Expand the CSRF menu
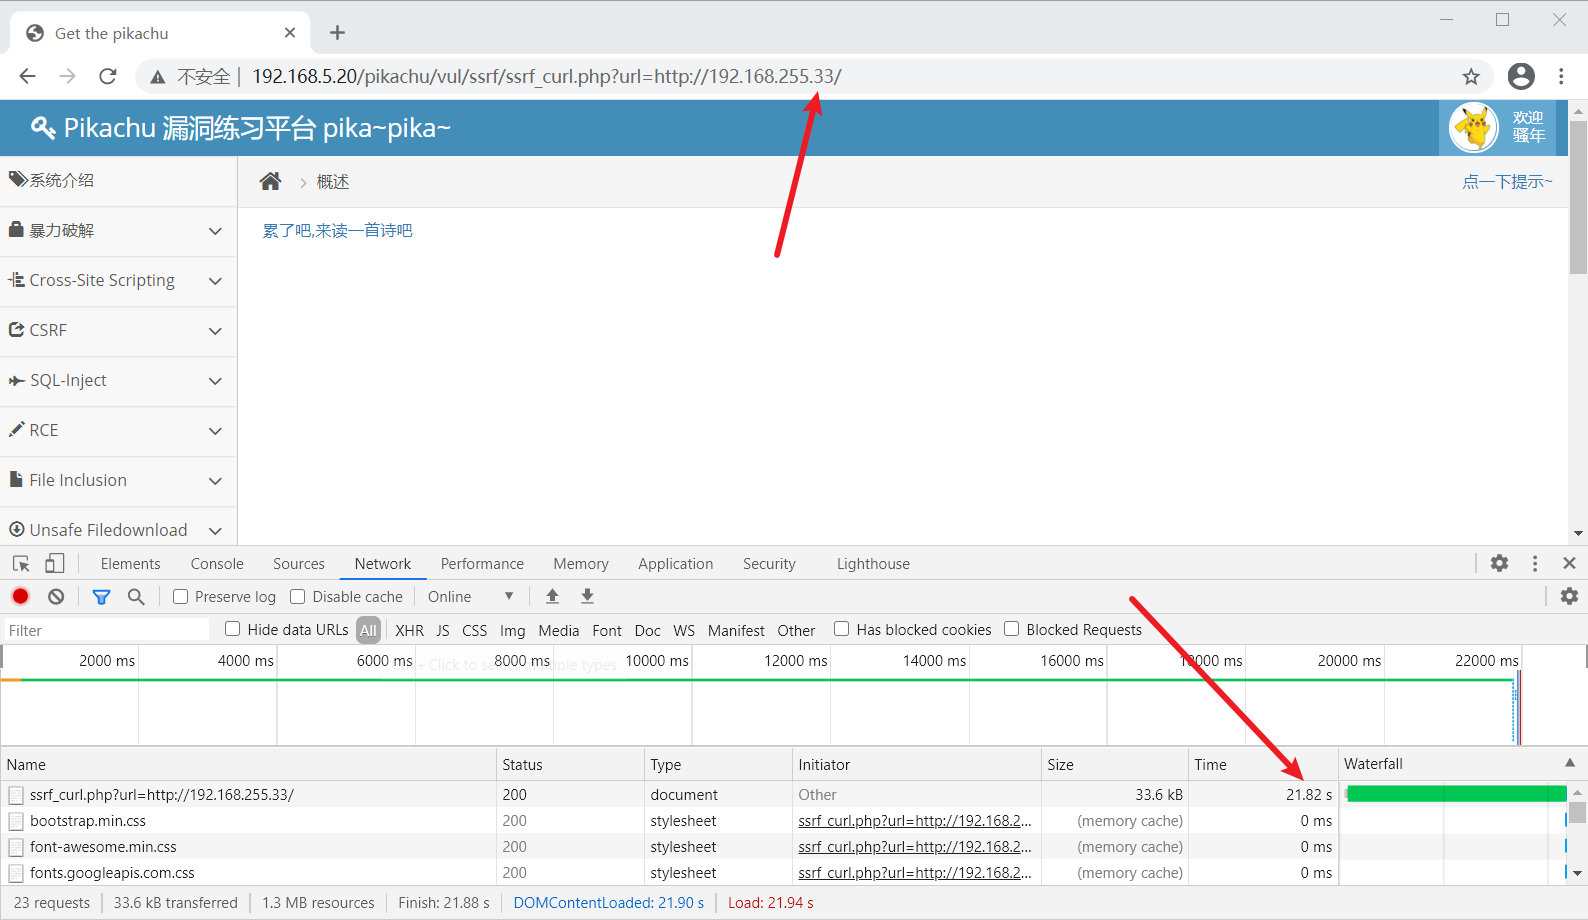This screenshot has height=920, width=1588. tap(118, 331)
